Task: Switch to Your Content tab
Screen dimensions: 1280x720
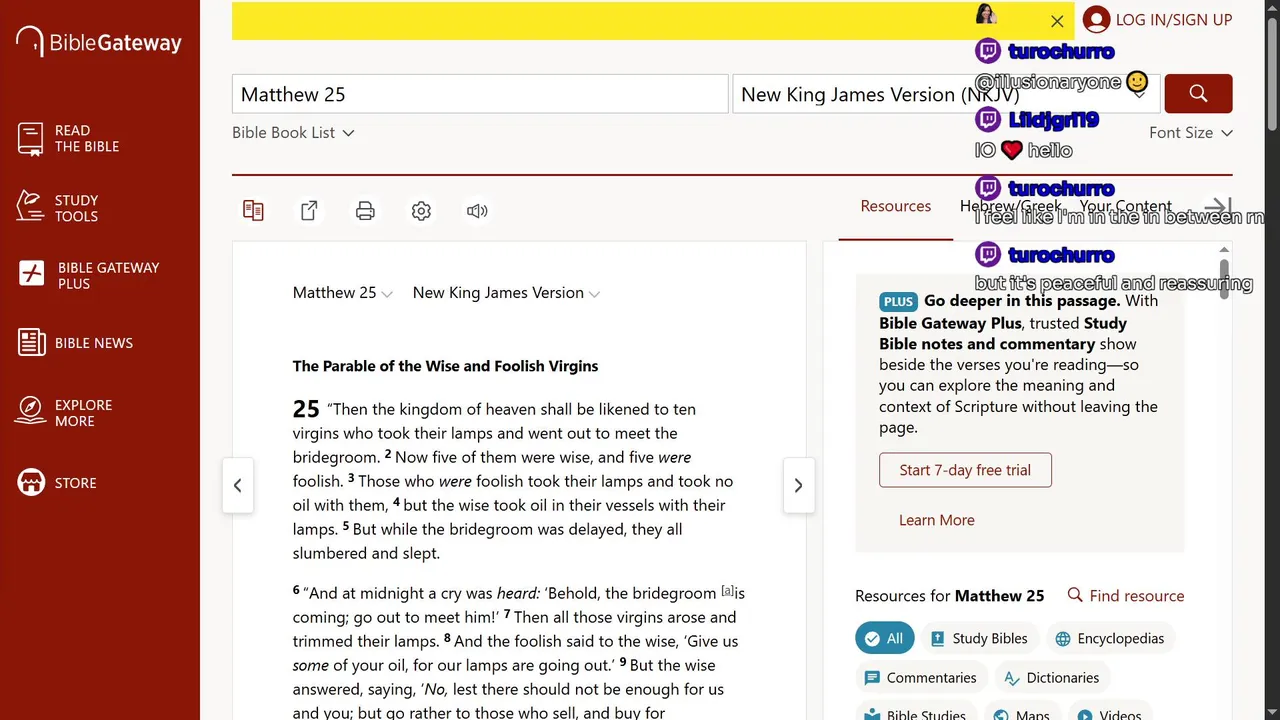Action: pyautogui.click(x=1125, y=206)
